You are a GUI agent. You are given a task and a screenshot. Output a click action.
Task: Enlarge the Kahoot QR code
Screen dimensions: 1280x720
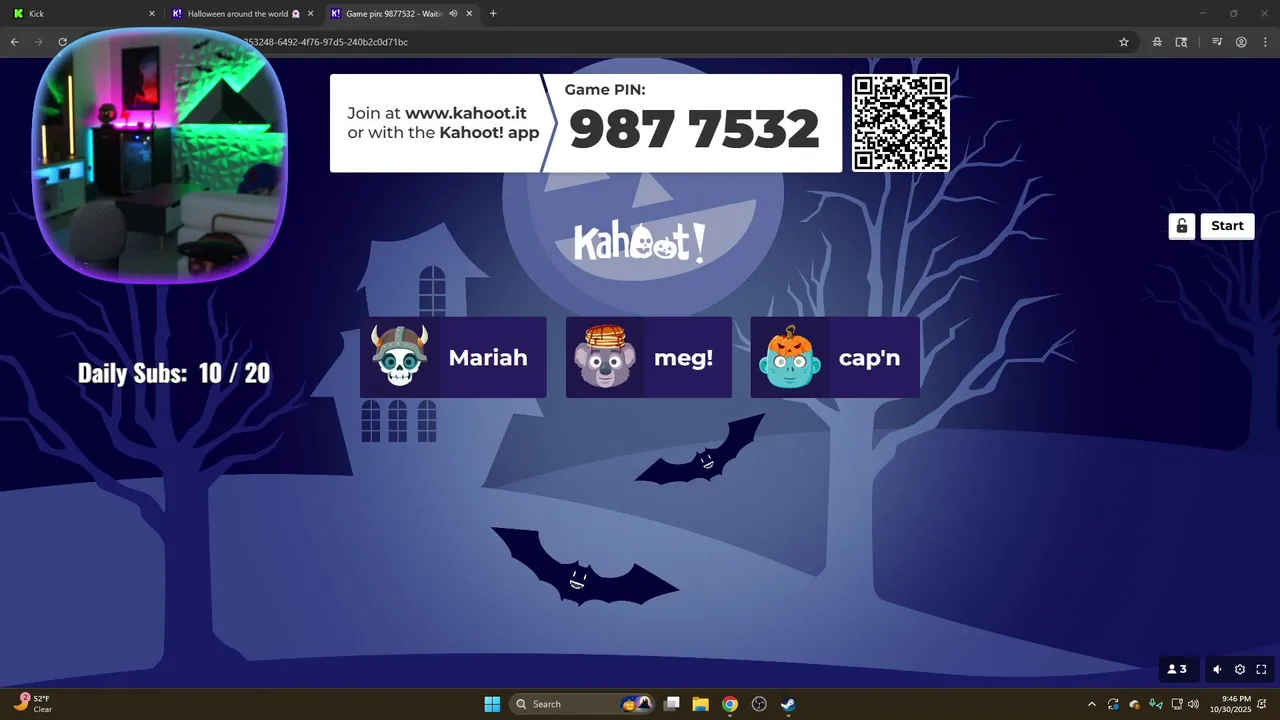[900, 123]
